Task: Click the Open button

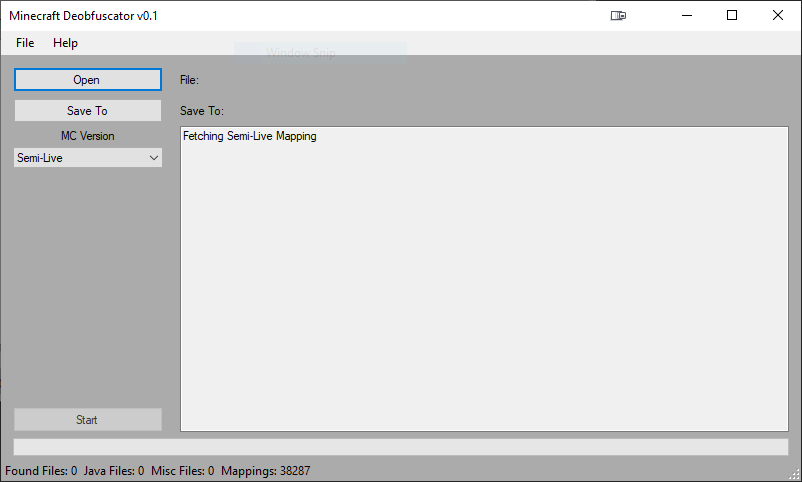Action: tap(88, 80)
